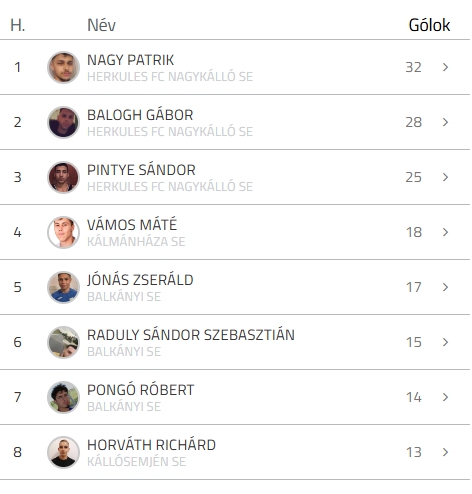Click the H. rank column header

[x=18, y=25]
